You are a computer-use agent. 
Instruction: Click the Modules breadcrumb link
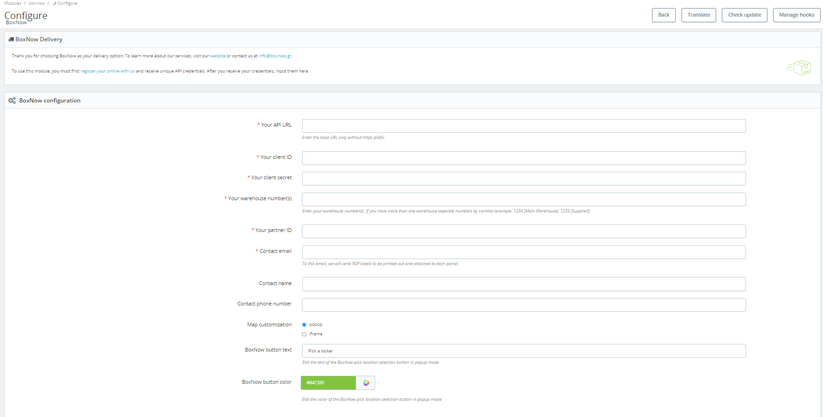click(12, 3)
